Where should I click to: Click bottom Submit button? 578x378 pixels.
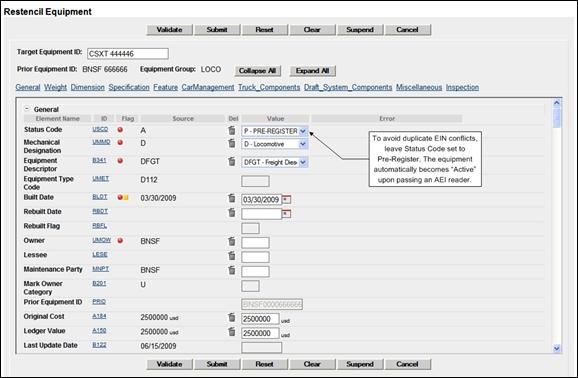coord(217,364)
